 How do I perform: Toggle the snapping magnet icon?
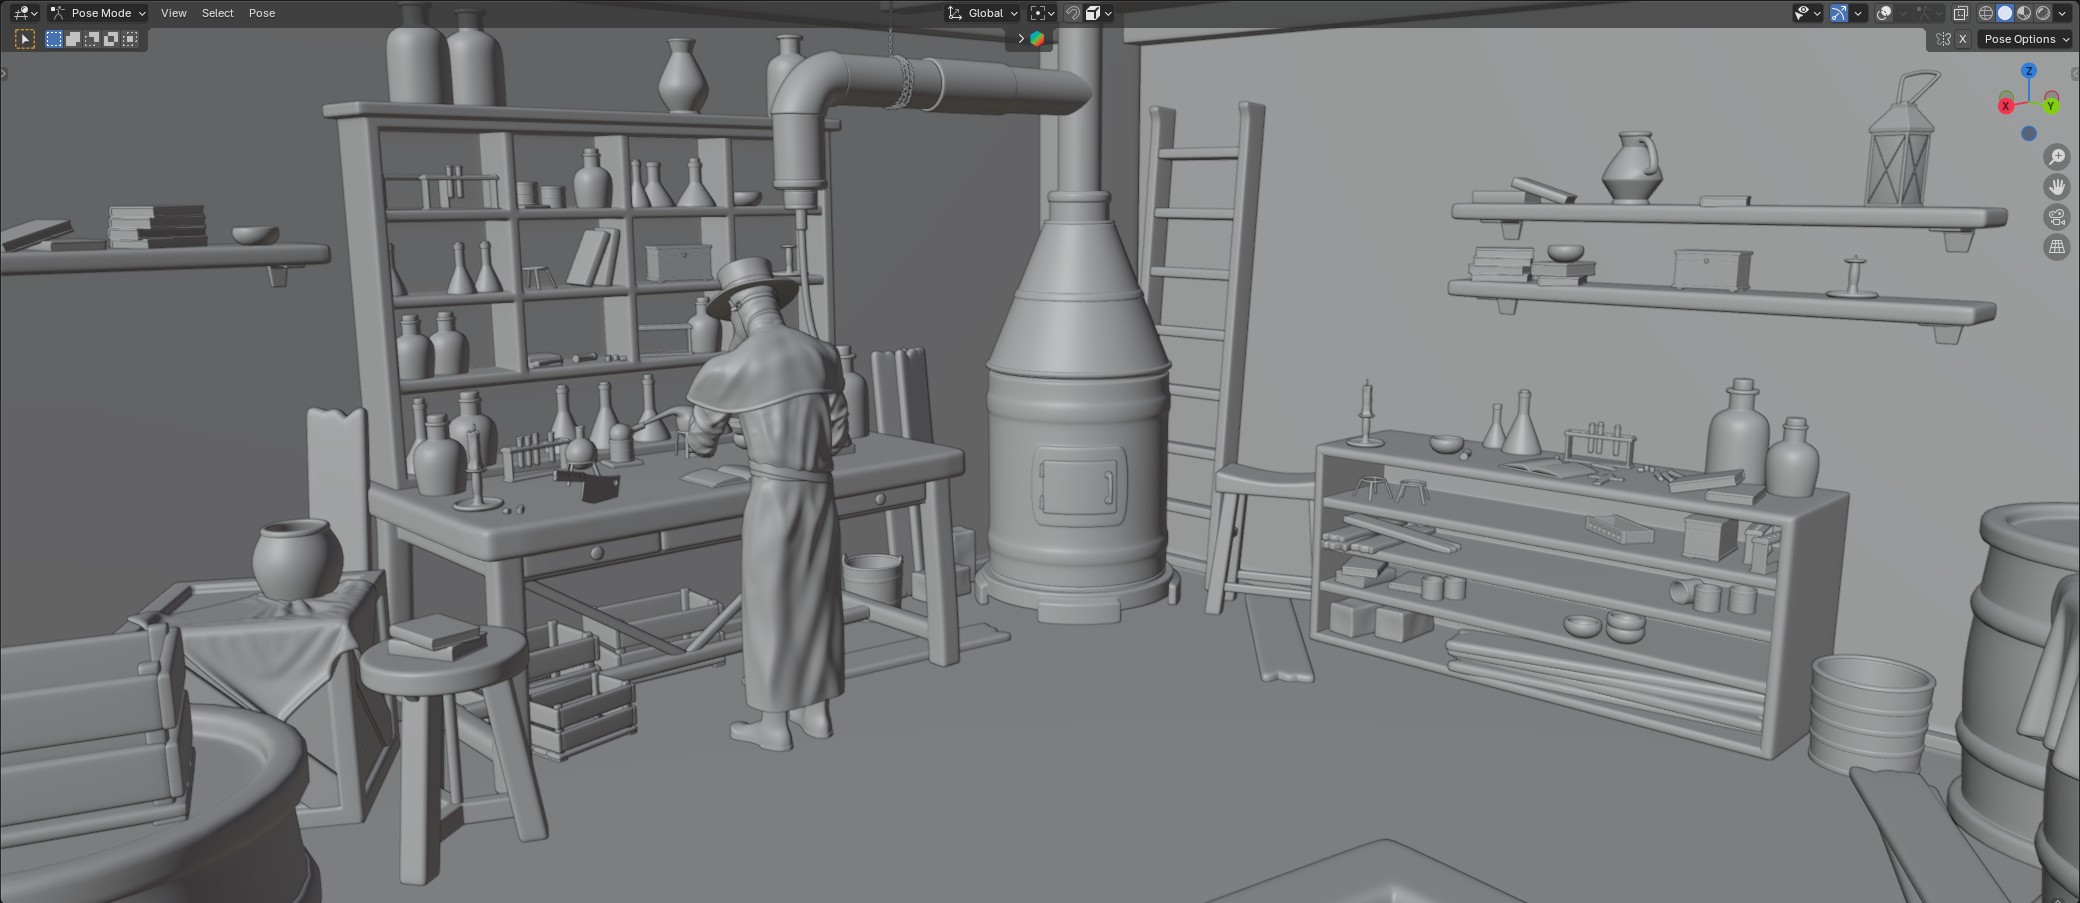(x=1072, y=13)
